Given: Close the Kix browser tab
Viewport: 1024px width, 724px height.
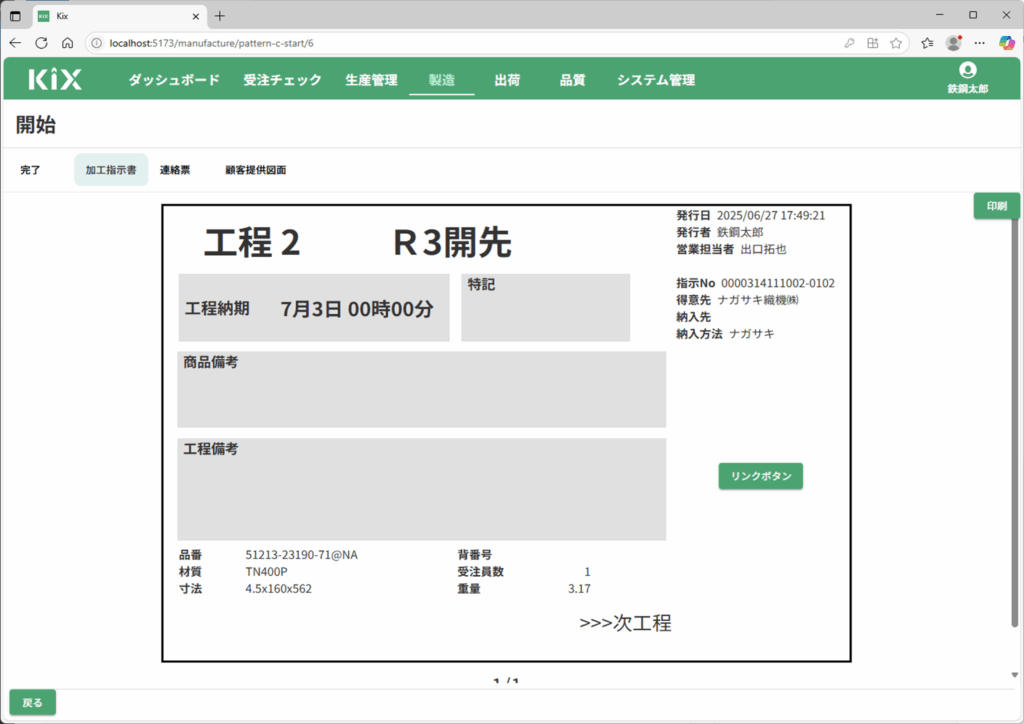Looking at the screenshot, I should point(195,16).
